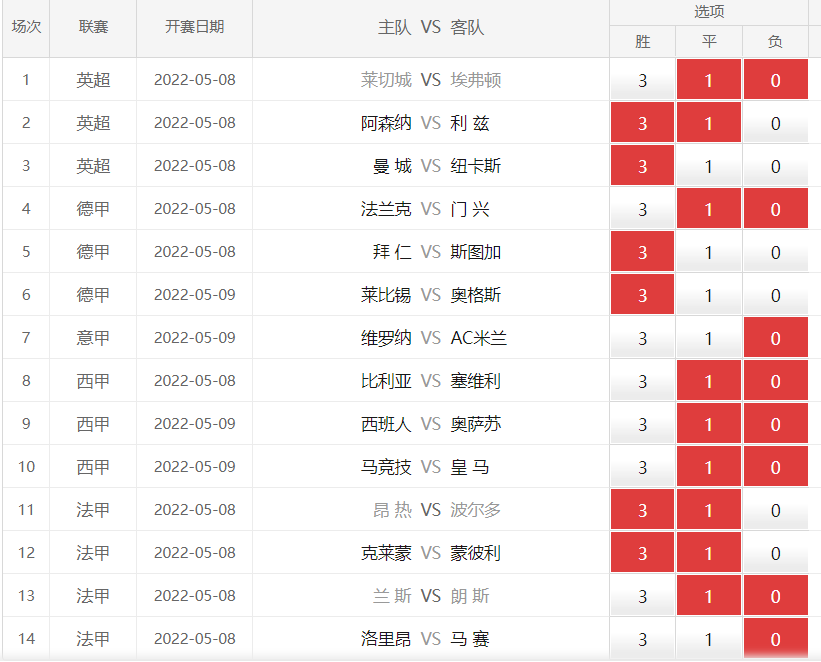Click 德甲 league cell in 法兰克 row

tap(93, 208)
